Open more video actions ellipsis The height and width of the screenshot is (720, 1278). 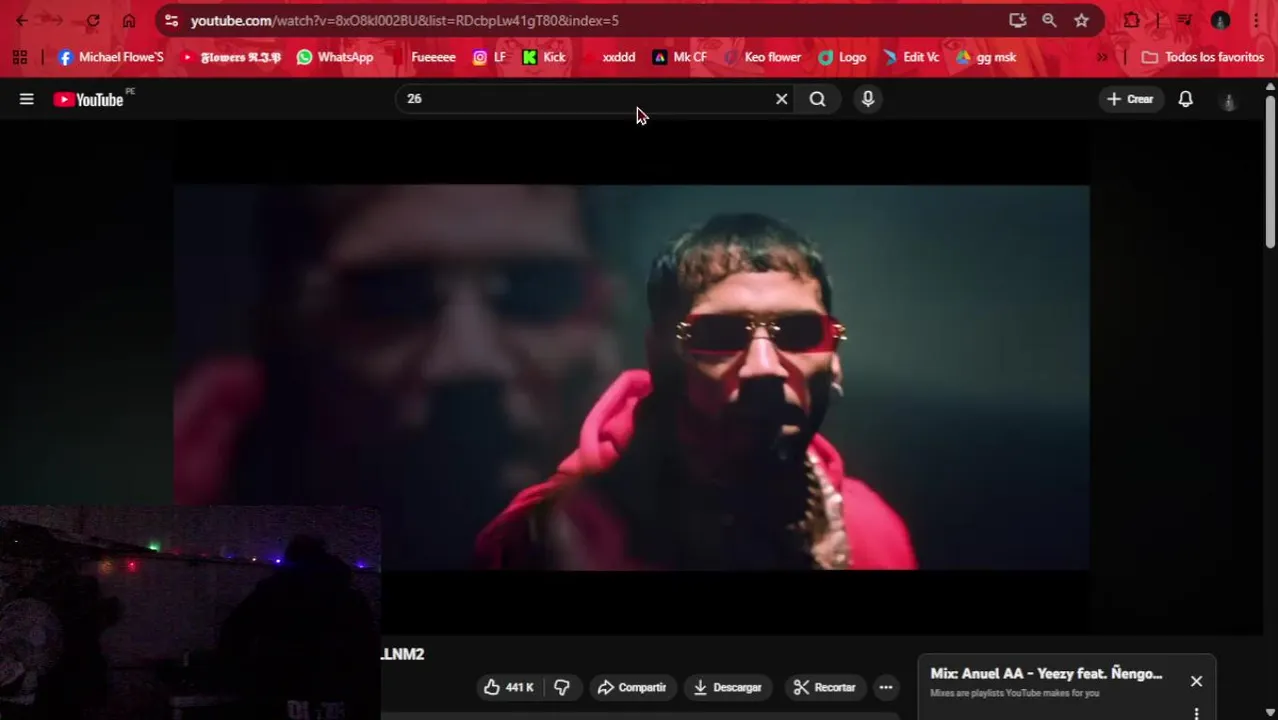pyautogui.click(x=886, y=687)
